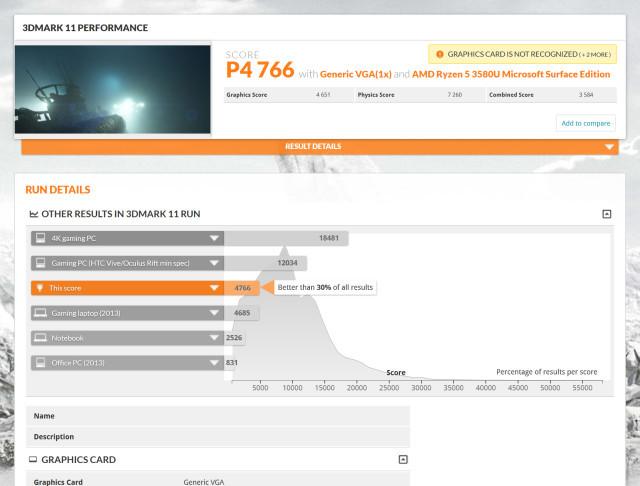Viewport: 640px width, 486px height.
Task: Click the Office PC (2013) icon
Action: (40, 362)
